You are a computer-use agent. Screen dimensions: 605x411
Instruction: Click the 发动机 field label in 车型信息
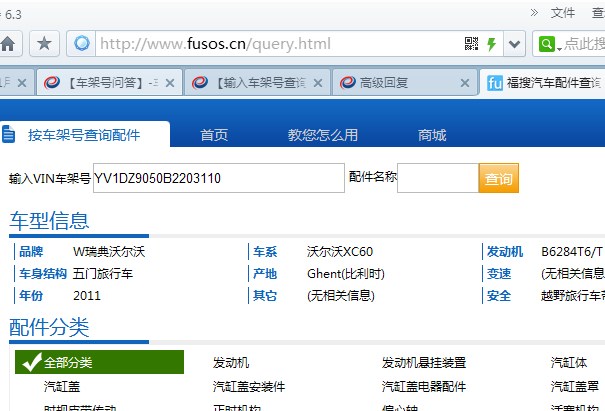[505, 252]
